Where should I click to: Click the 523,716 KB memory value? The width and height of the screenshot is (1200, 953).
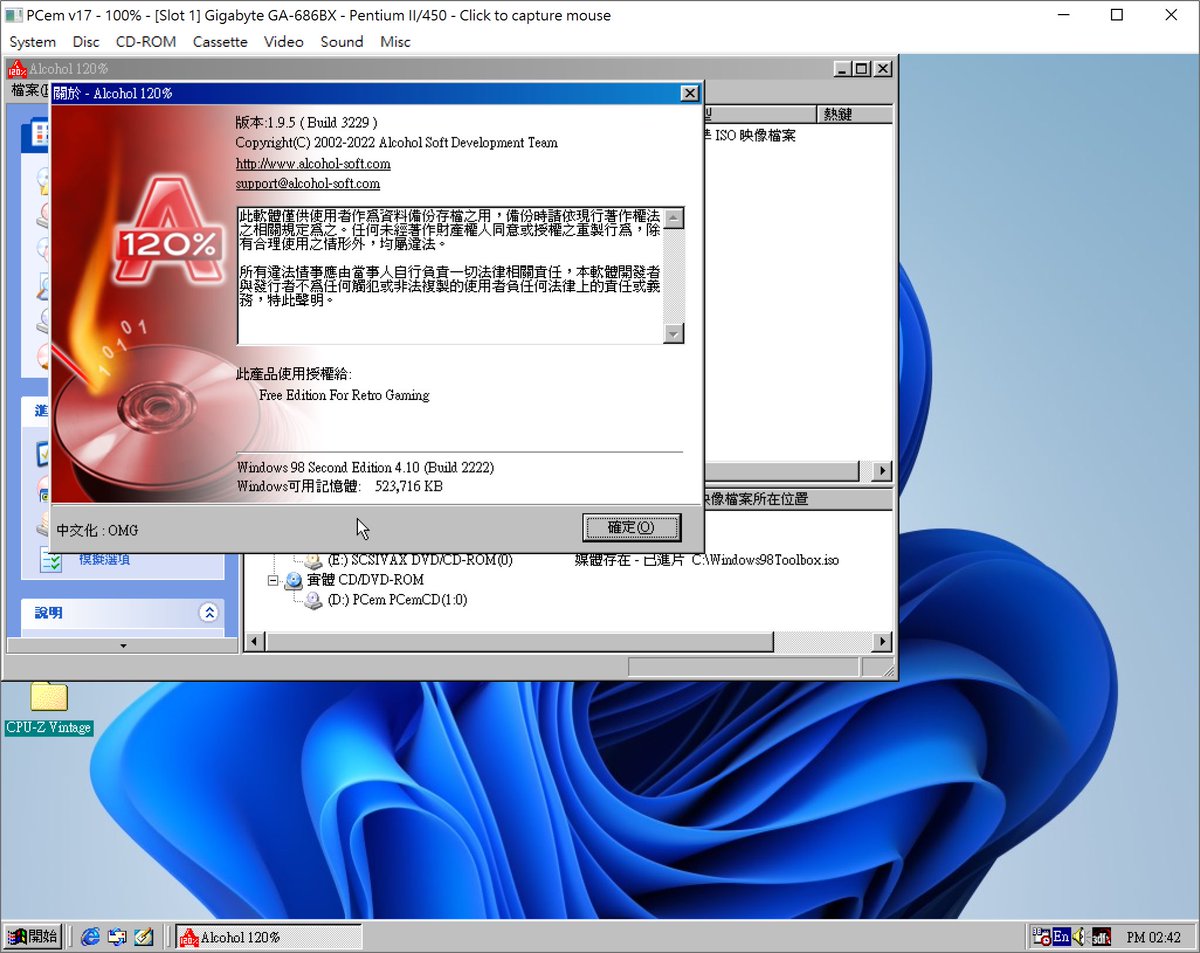coord(409,486)
